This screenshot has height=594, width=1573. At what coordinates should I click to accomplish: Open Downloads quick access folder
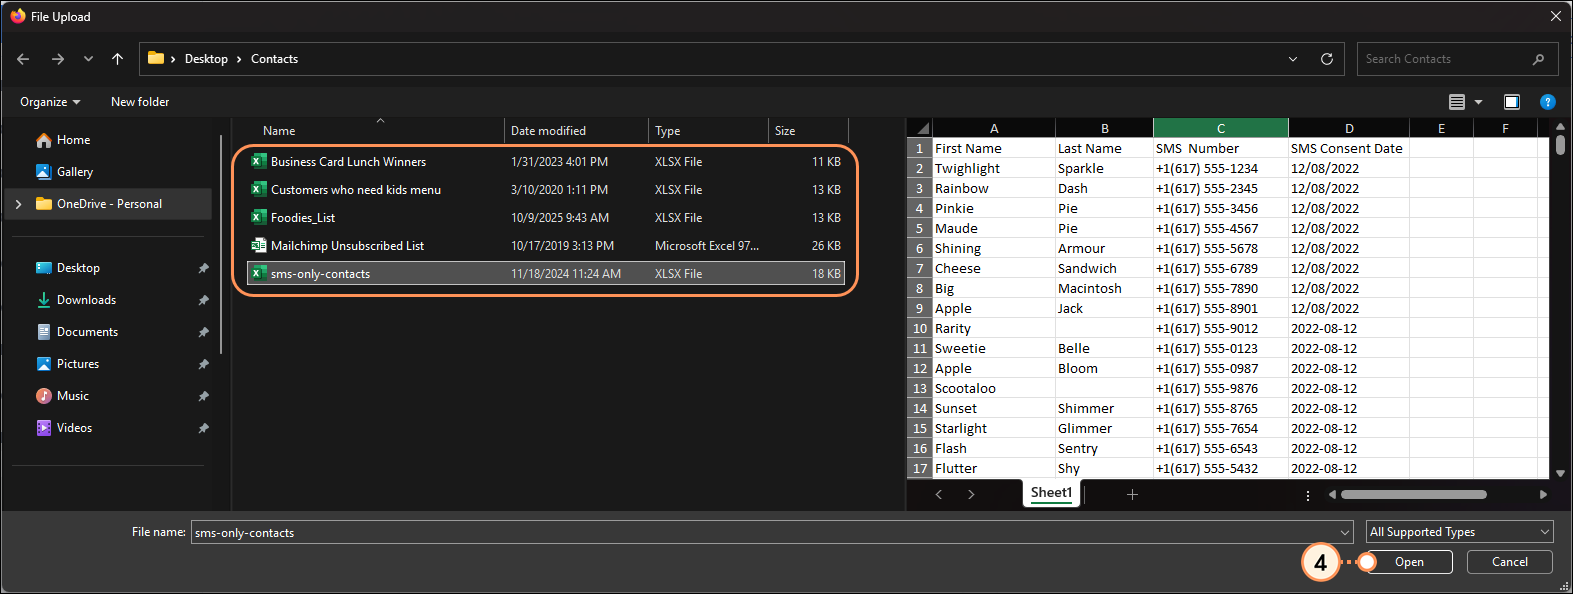[x=86, y=300]
